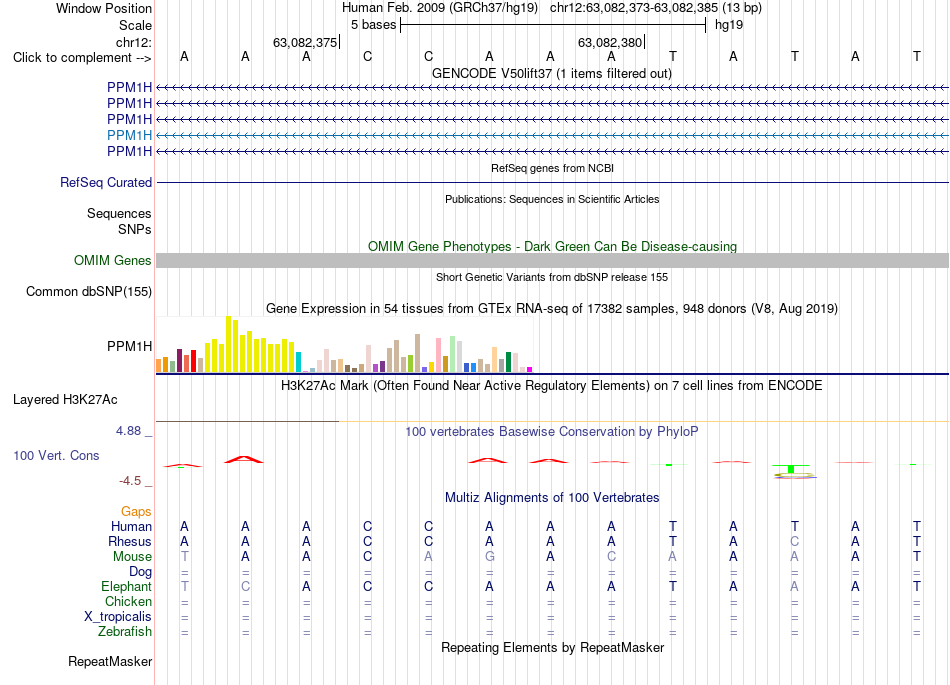
Task: Click 'Multiz Alignments of 100 Vertebrates' title
Action: pyautogui.click(x=552, y=498)
